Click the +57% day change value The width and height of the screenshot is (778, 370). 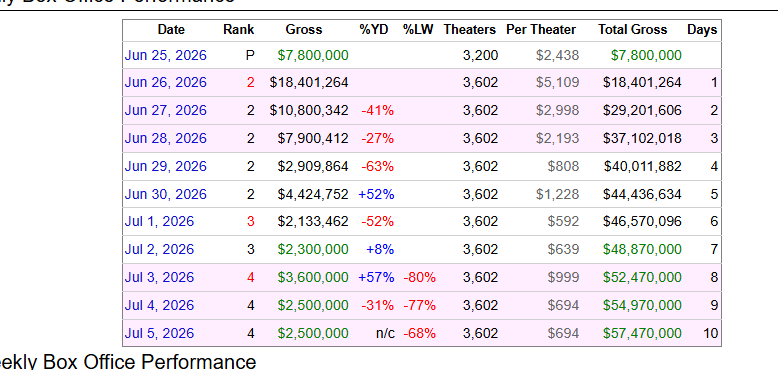[x=376, y=277]
